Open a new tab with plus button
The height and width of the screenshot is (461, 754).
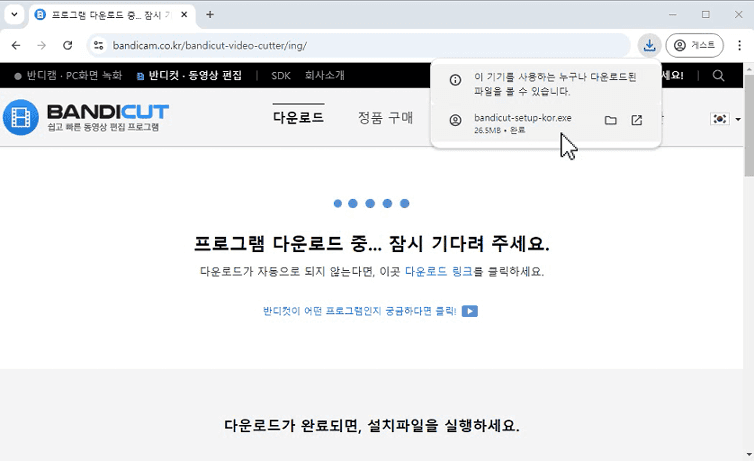210,14
